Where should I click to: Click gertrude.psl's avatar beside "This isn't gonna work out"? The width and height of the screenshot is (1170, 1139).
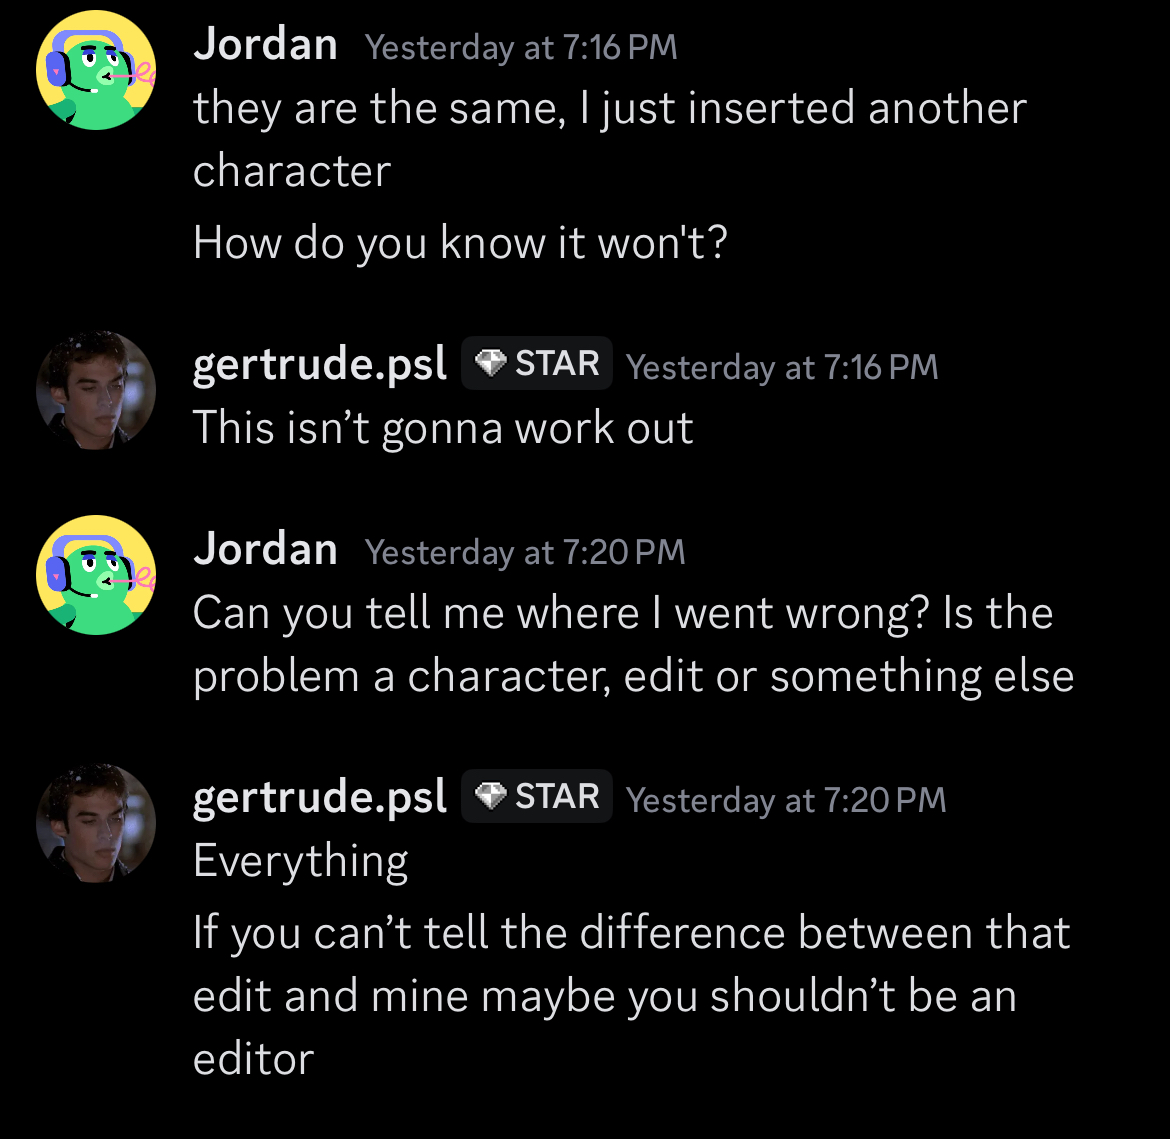[95, 390]
